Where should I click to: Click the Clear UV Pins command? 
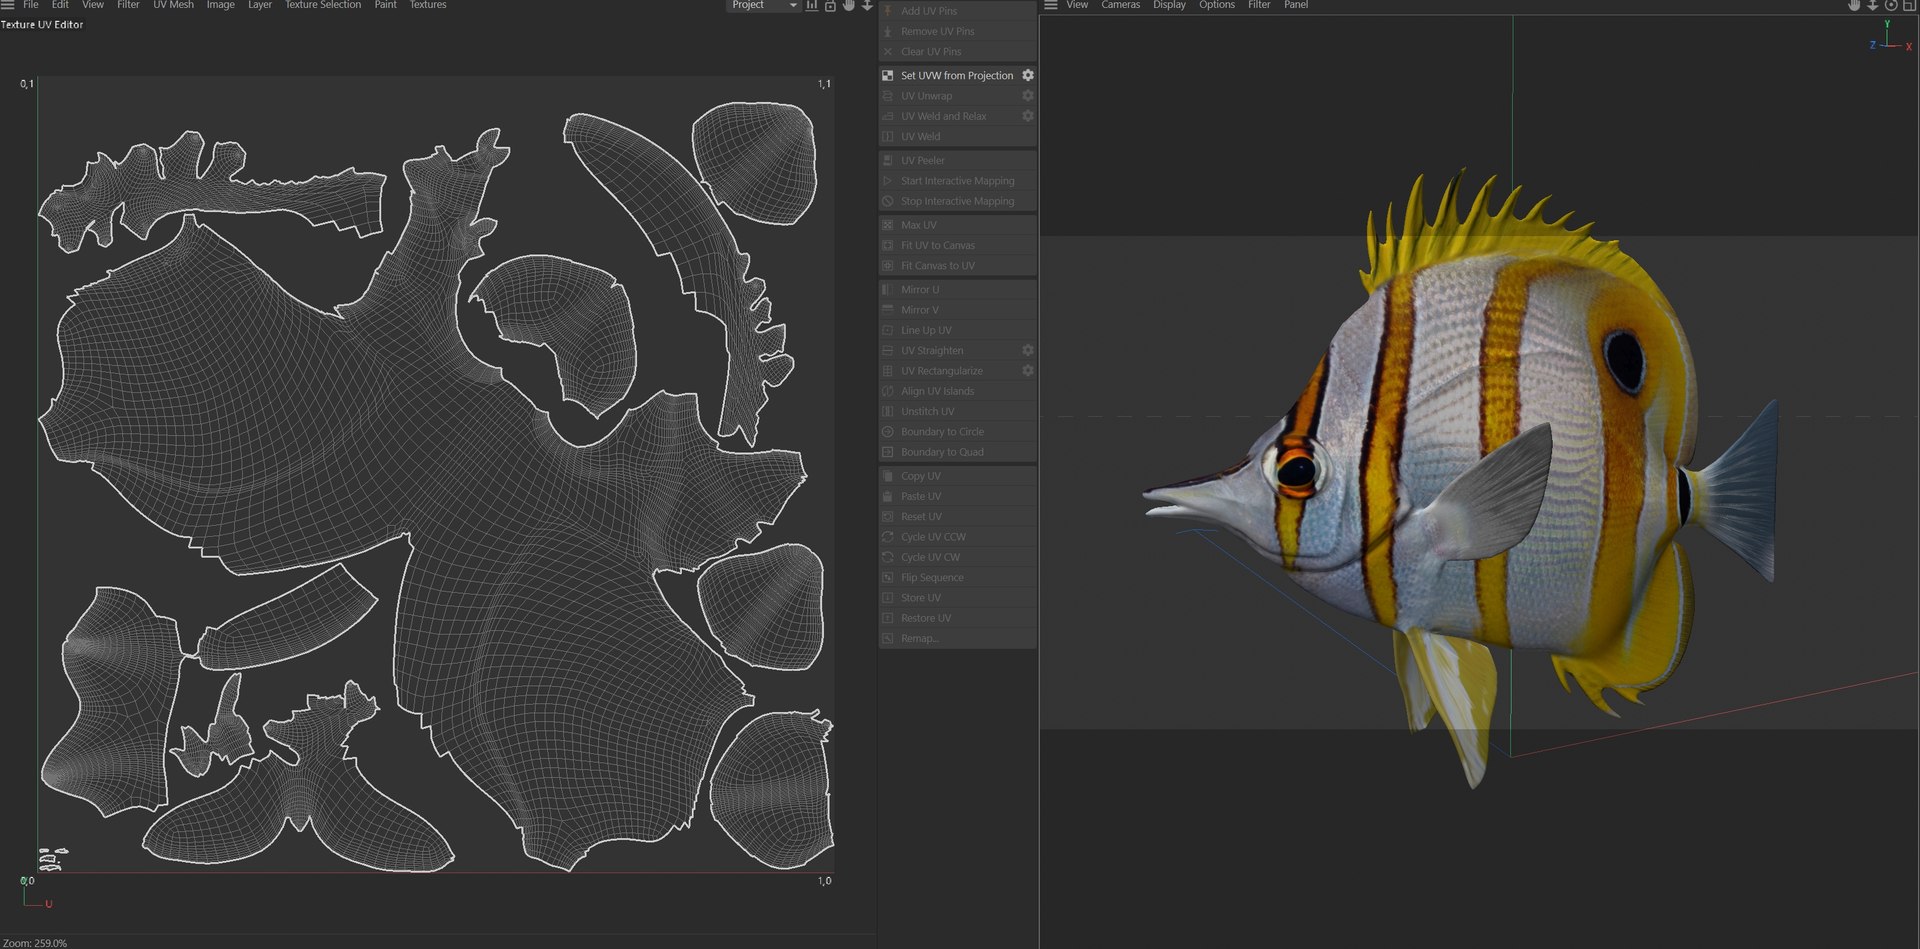click(957, 52)
